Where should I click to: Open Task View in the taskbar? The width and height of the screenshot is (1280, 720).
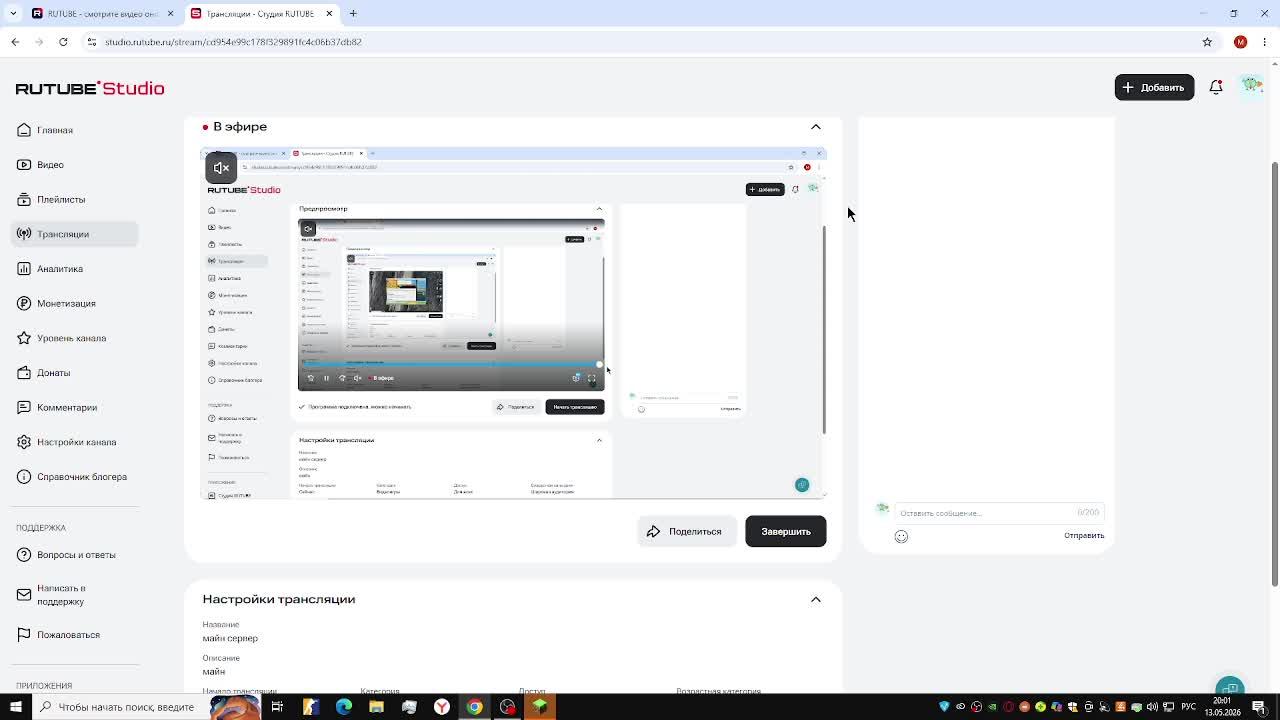point(277,707)
